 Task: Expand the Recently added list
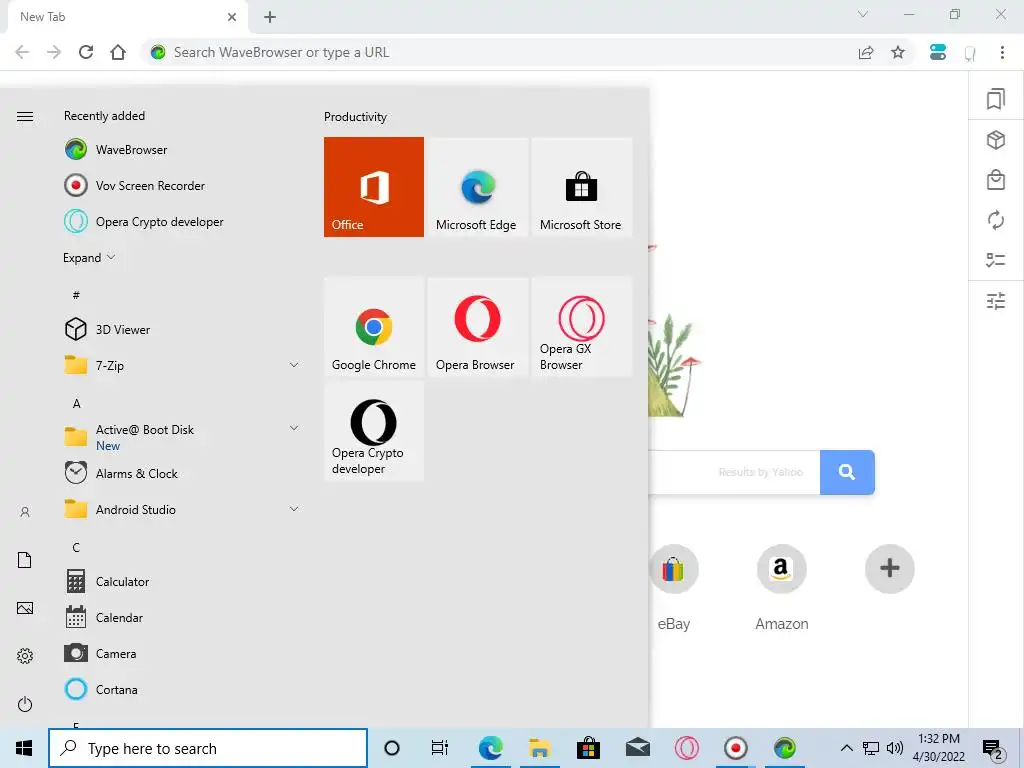click(89, 257)
